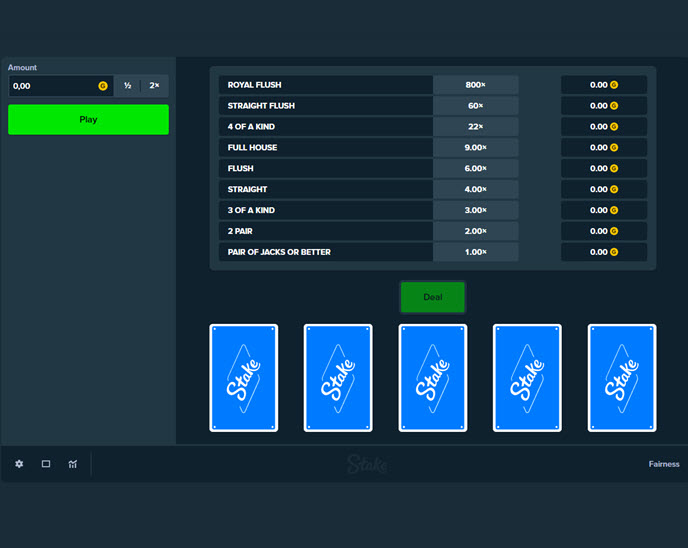Double the bet with 2× button
The height and width of the screenshot is (548, 688).
click(x=155, y=86)
